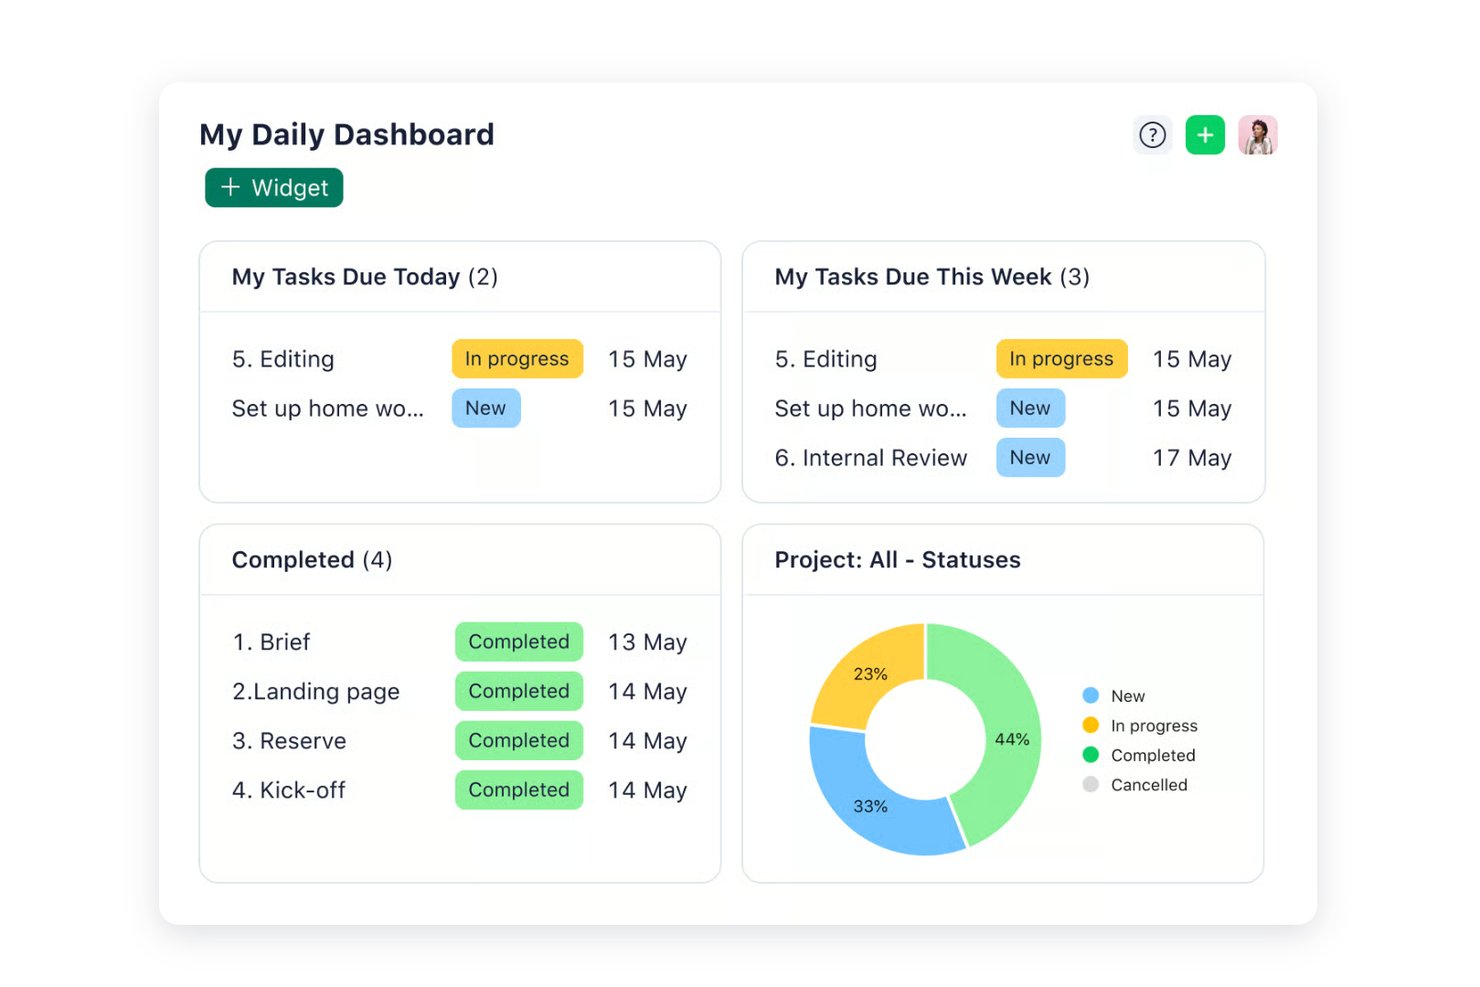Image resolution: width=1480 pixels, height=987 pixels.
Task: Click the green plus add button
Action: click(x=1205, y=135)
